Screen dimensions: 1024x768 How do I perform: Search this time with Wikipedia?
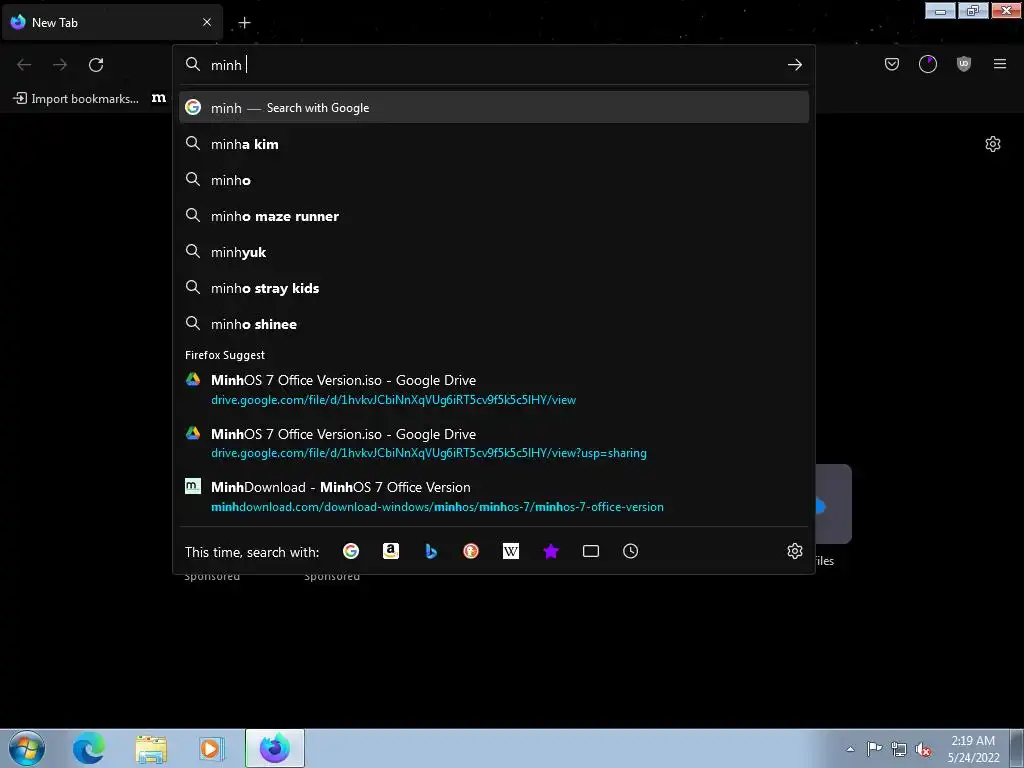click(511, 551)
